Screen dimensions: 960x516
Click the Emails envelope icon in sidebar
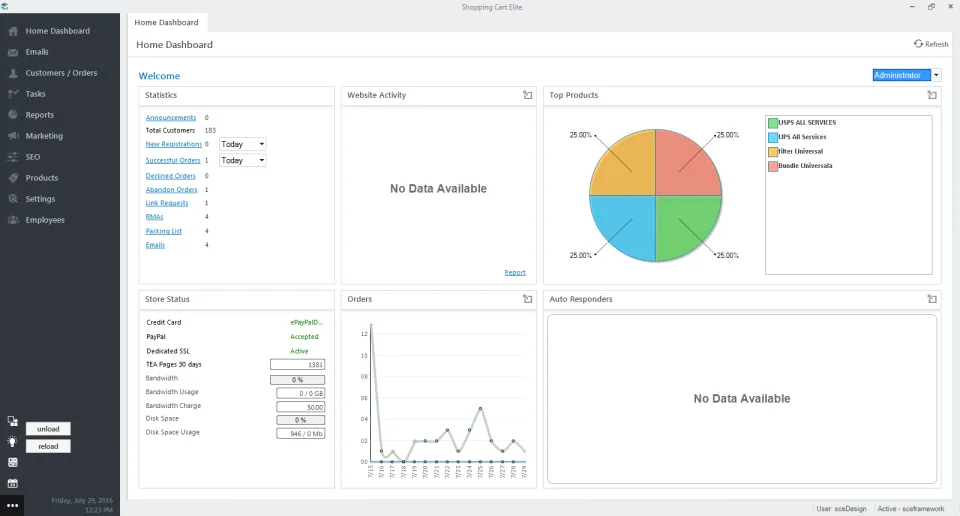[x=13, y=53]
